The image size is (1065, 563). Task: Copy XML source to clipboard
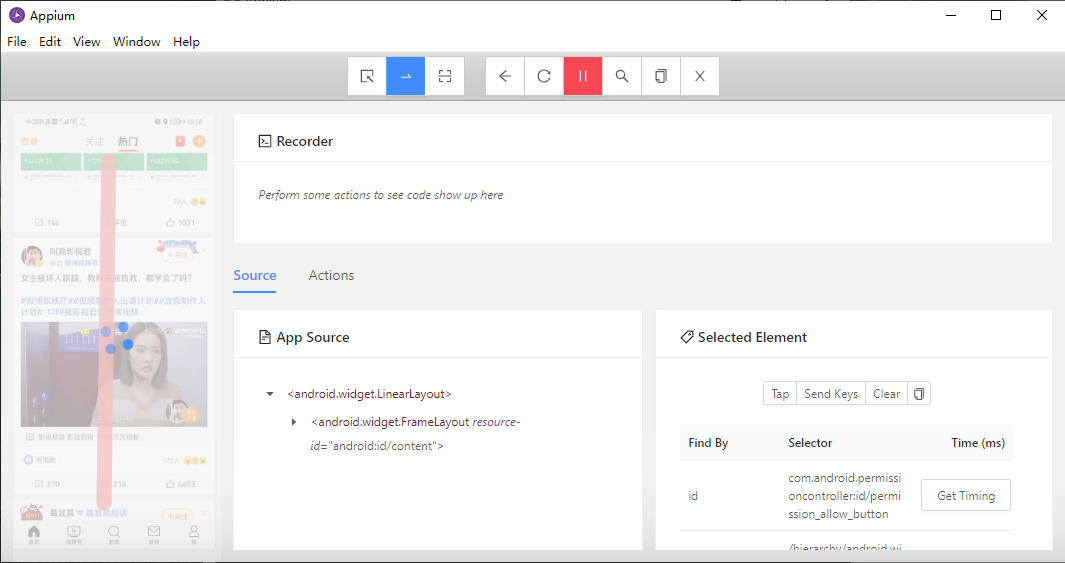click(661, 76)
